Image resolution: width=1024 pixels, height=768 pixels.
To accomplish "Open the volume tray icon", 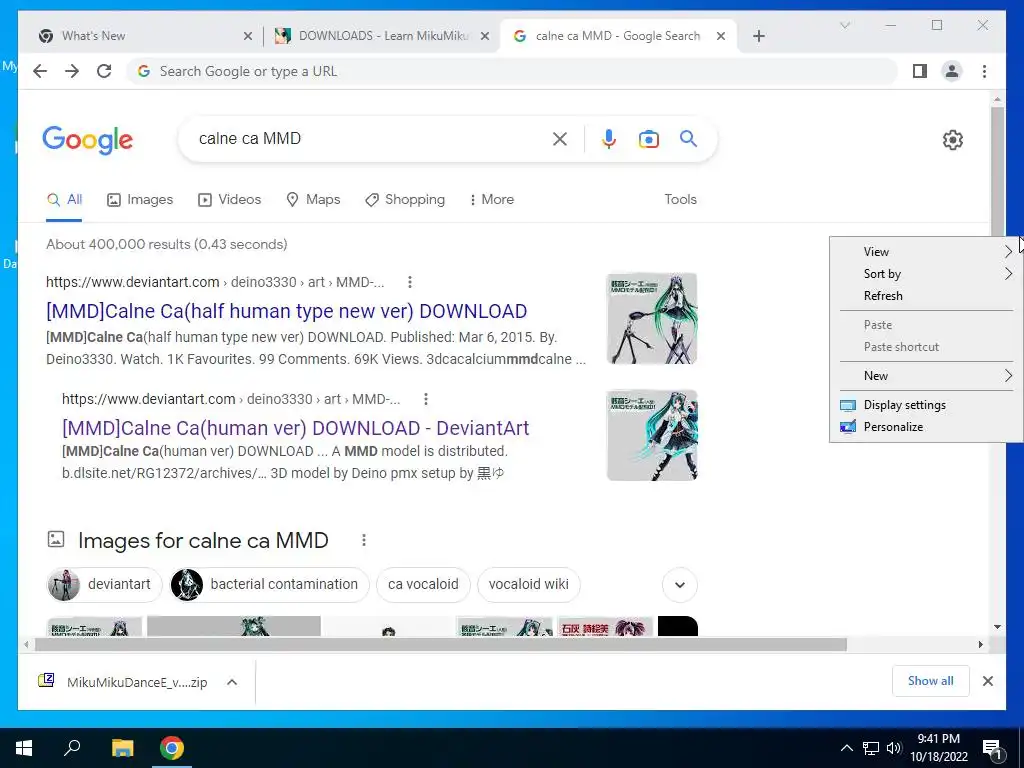I will [894, 748].
